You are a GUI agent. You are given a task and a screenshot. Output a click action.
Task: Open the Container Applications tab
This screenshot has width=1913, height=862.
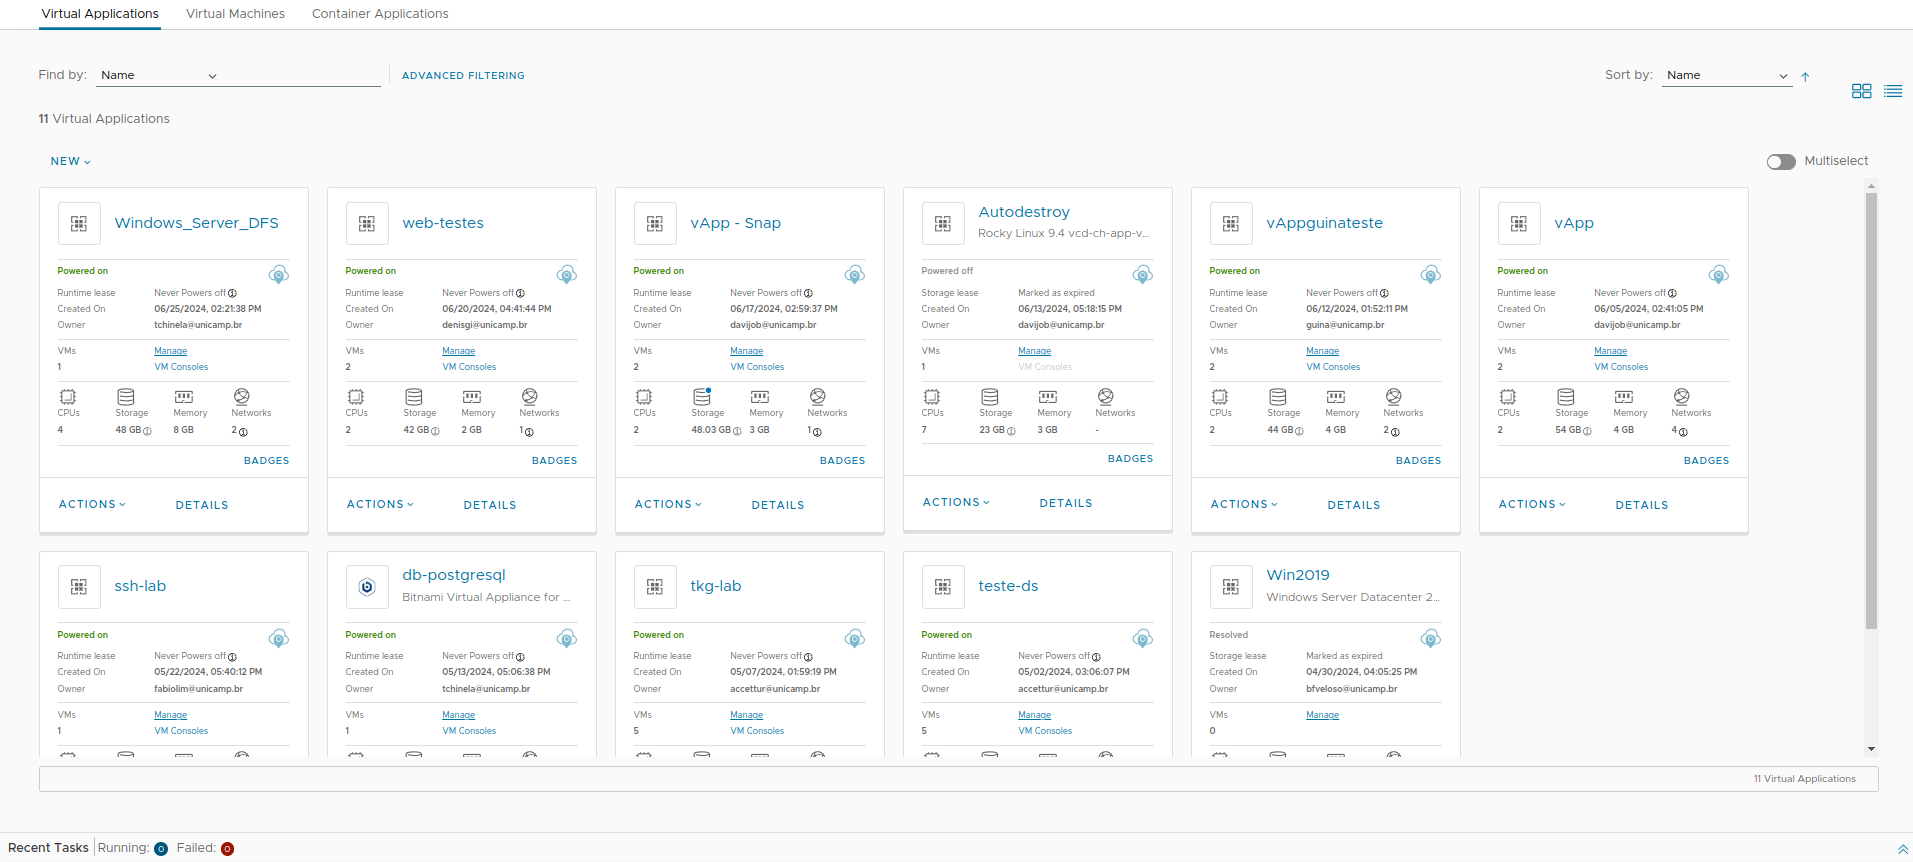tap(380, 14)
